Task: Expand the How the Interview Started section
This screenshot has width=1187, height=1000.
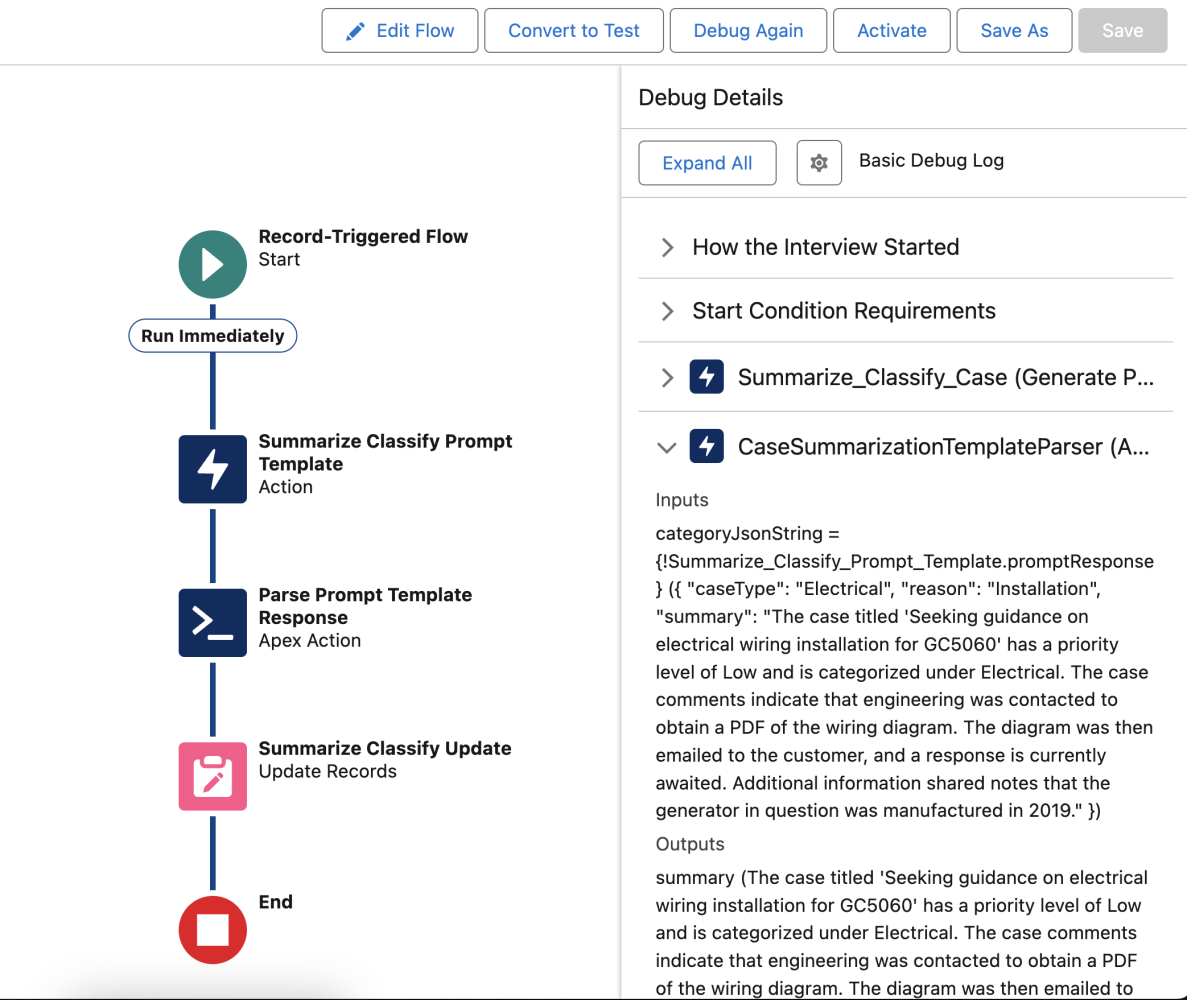Action: (667, 247)
